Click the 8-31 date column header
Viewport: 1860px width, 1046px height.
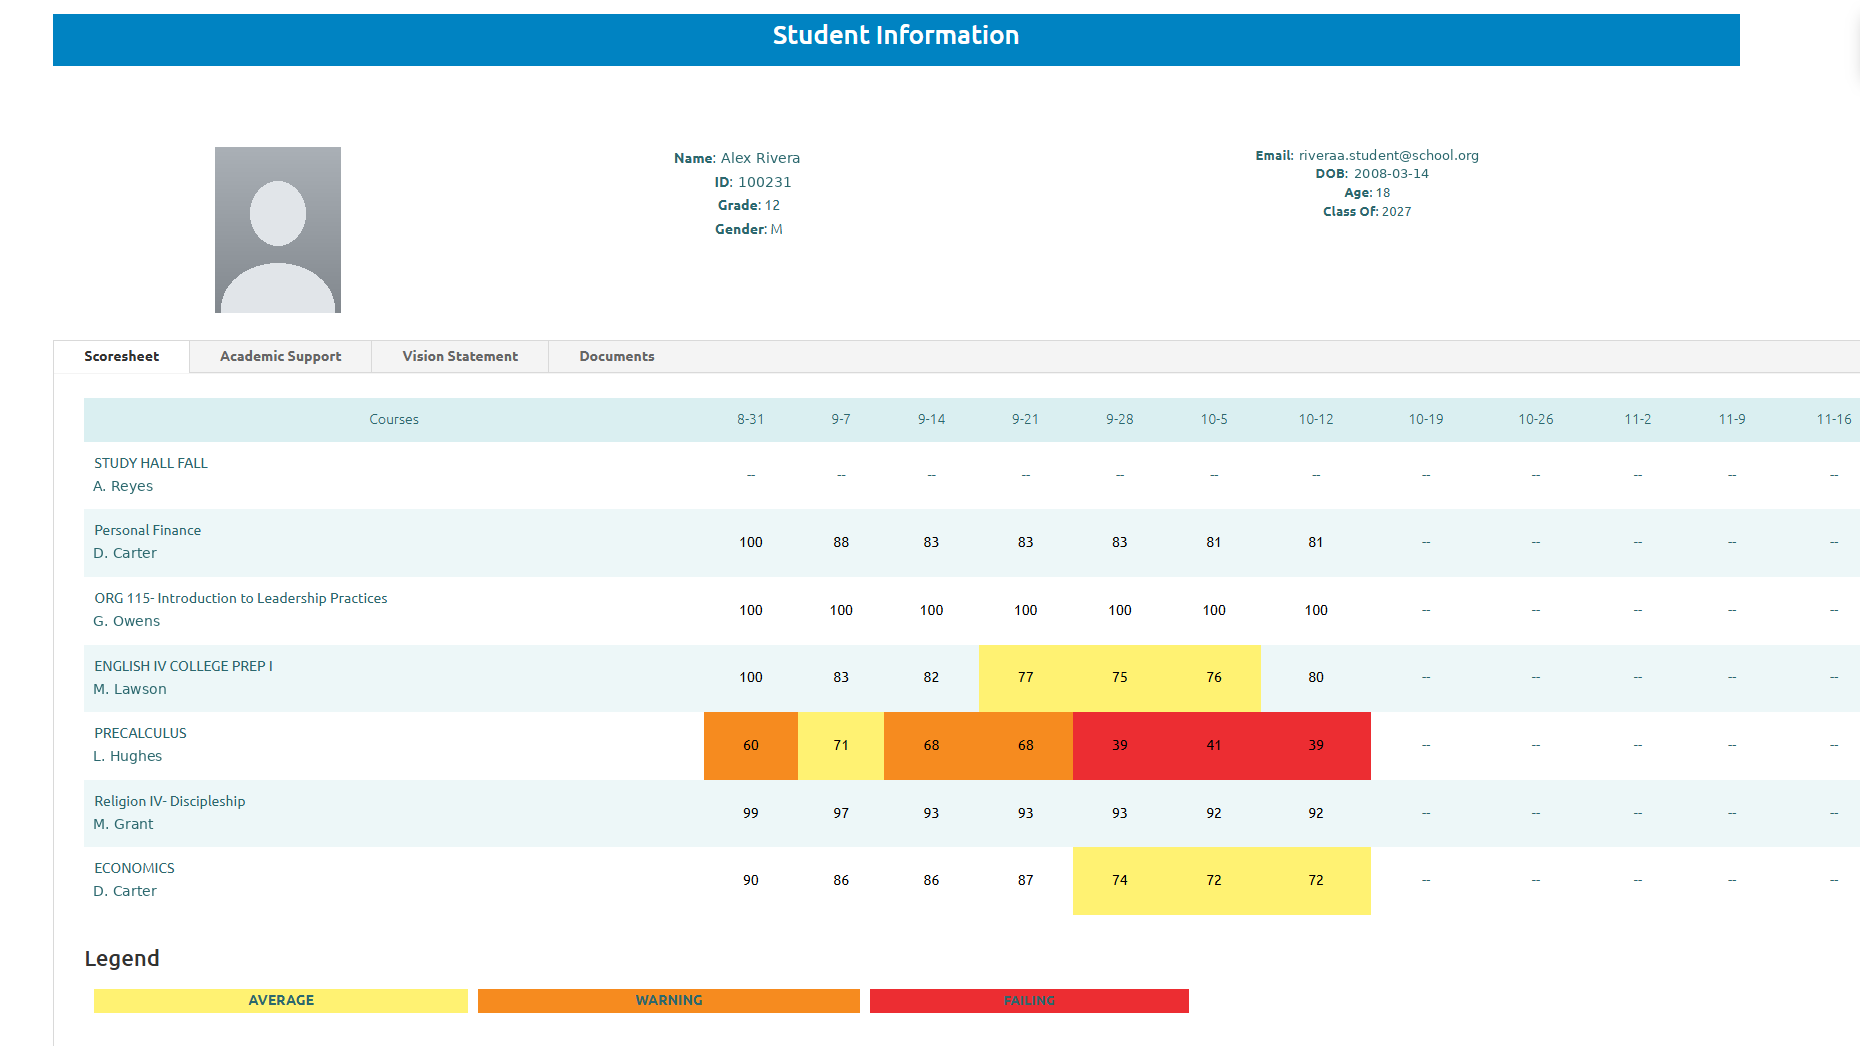pos(751,419)
